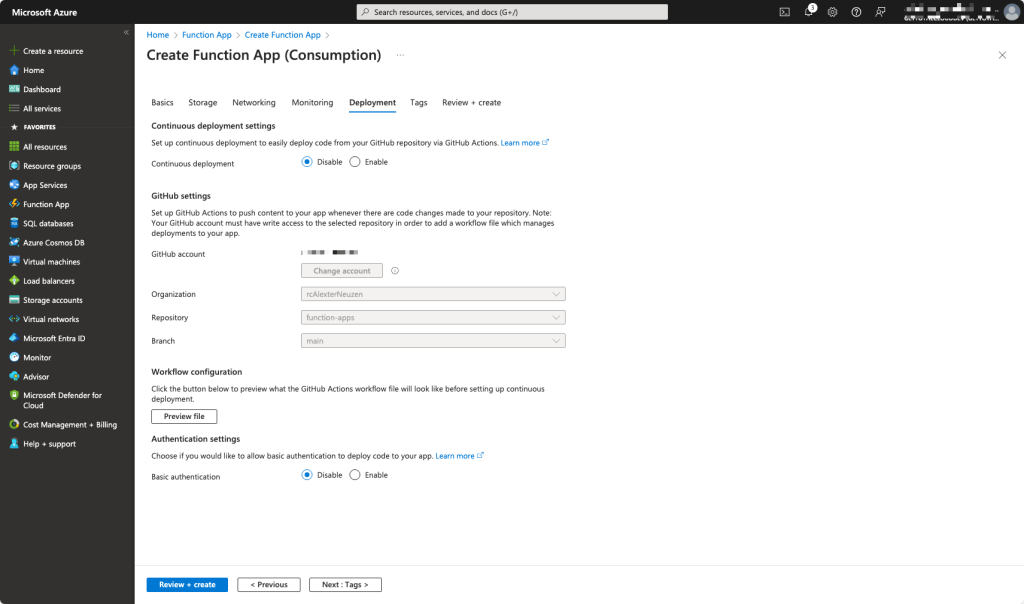Click the Function App breadcrumb link
The height and width of the screenshot is (604, 1024).
pyautogui.click(x=206, y=35)
